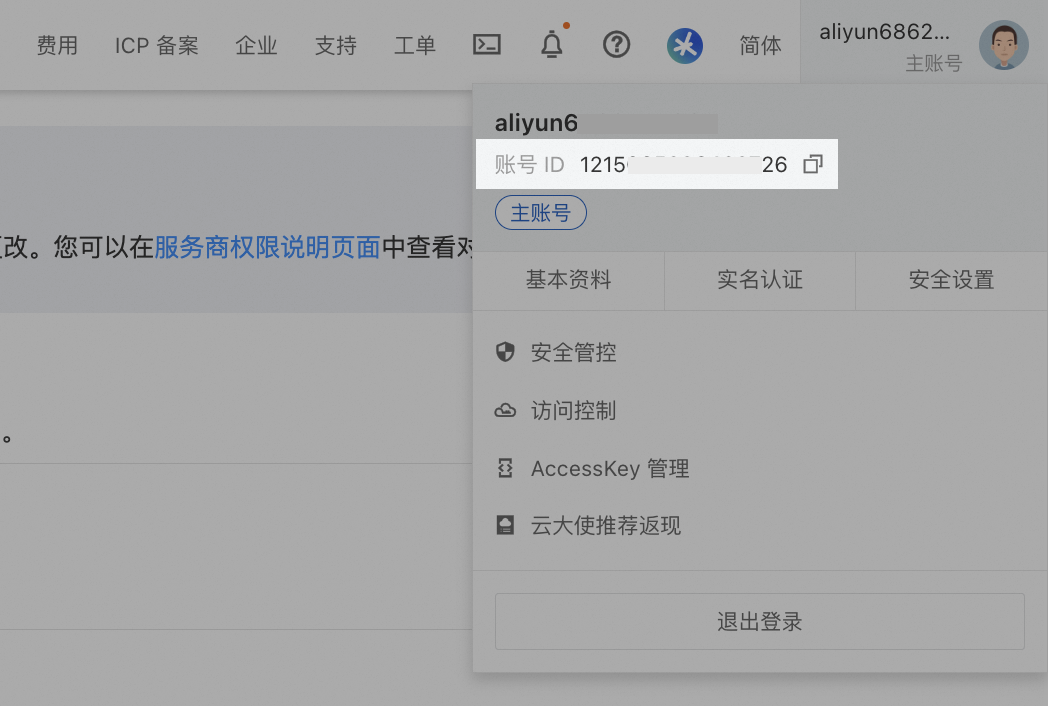Open the 费用 menu
This screenshot has width=1048, height=706.
(x=57, y=45)
